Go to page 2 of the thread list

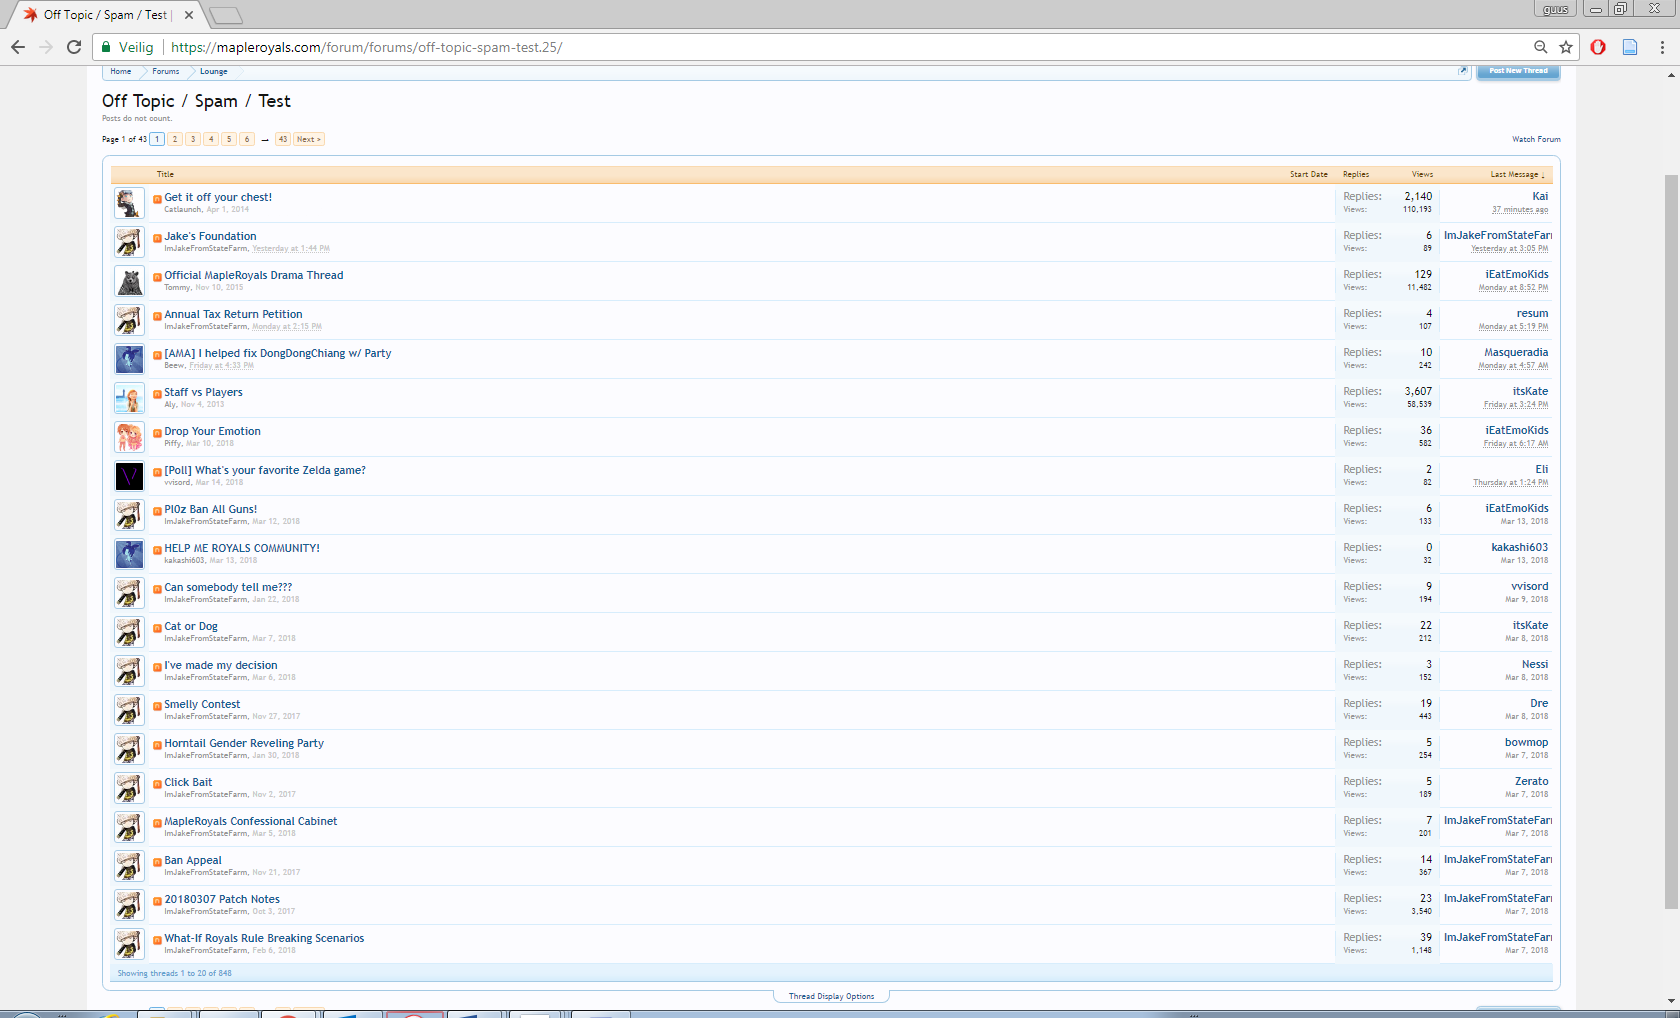175,139
